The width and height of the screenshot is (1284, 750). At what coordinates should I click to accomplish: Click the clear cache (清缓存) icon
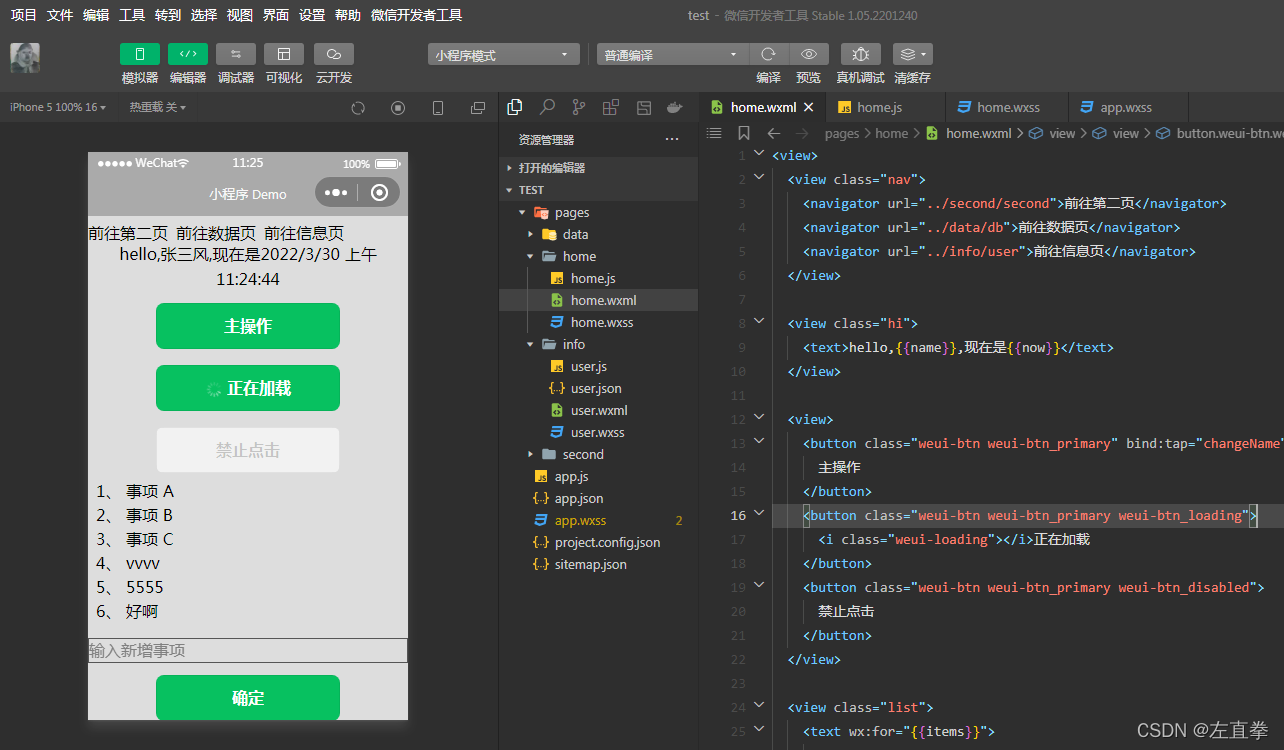coord(912,54)
